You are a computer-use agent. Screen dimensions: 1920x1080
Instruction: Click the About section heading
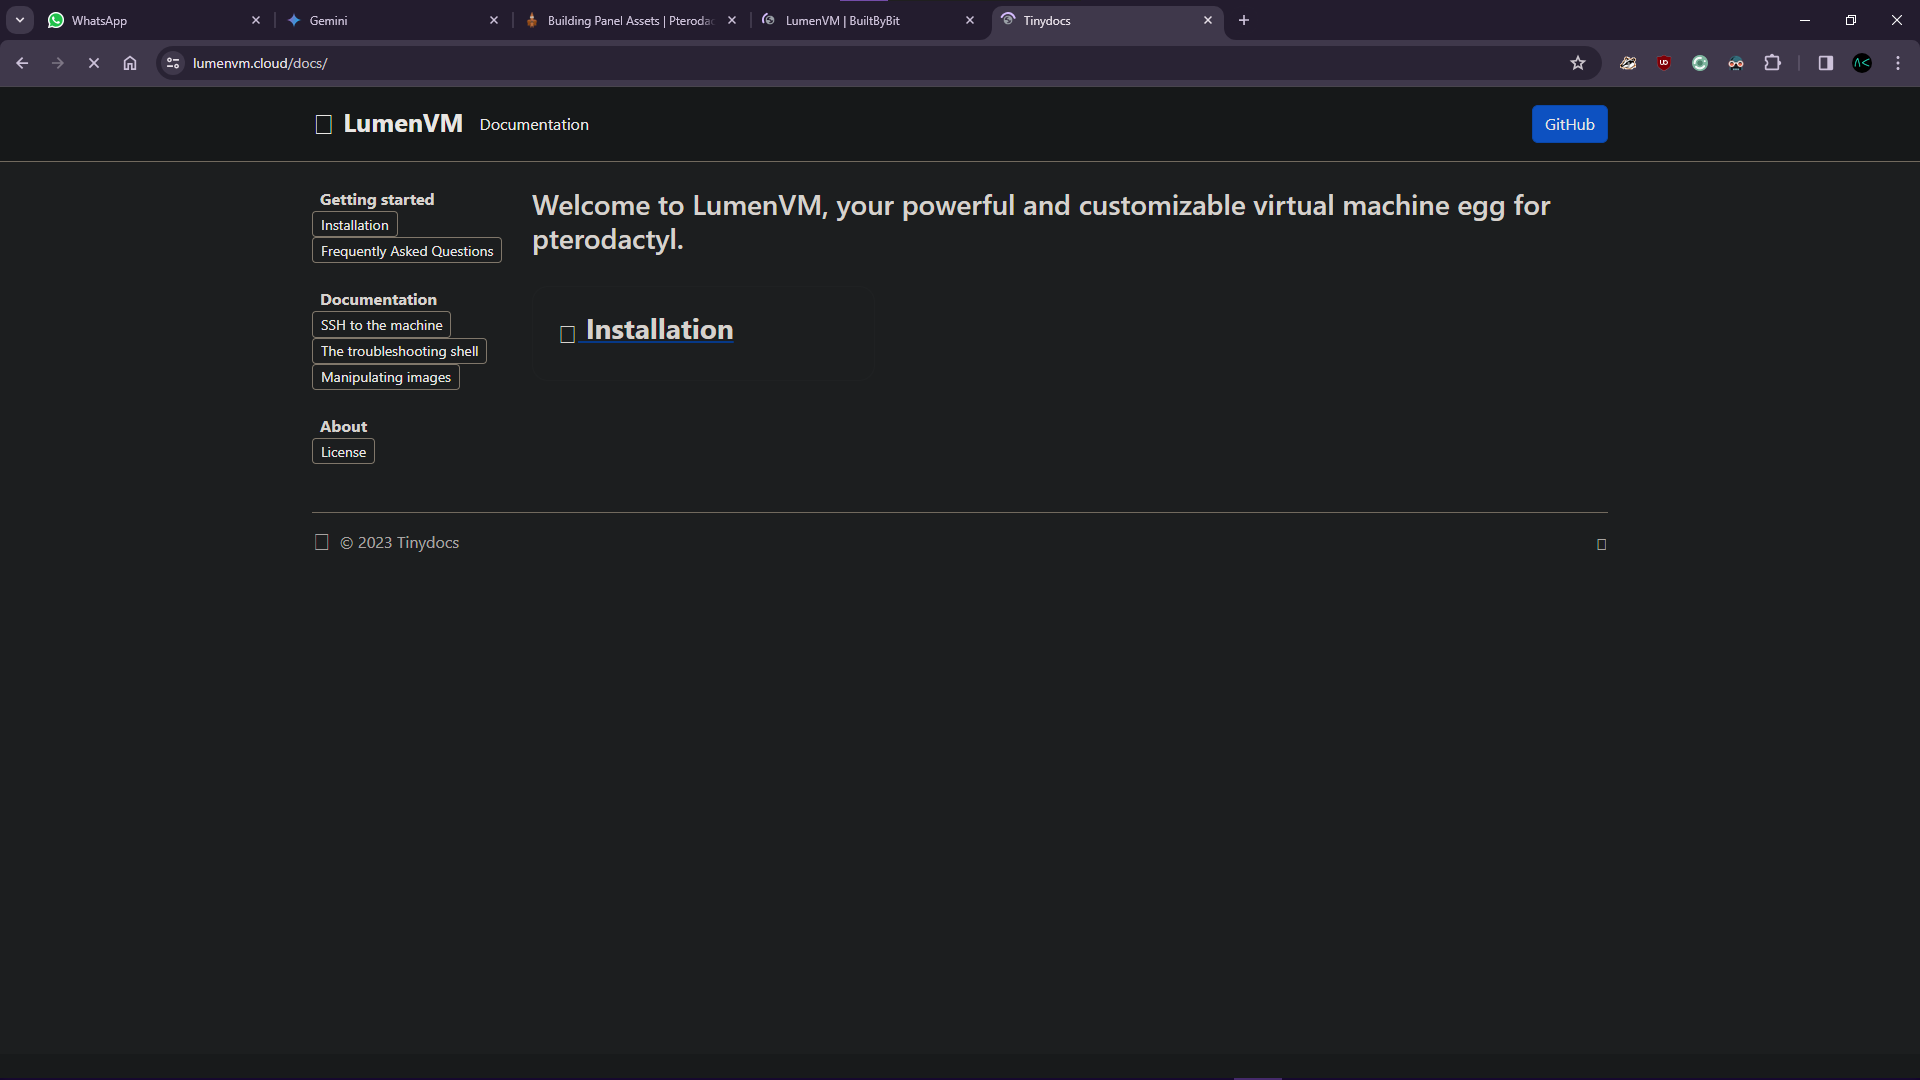[343, 426]
